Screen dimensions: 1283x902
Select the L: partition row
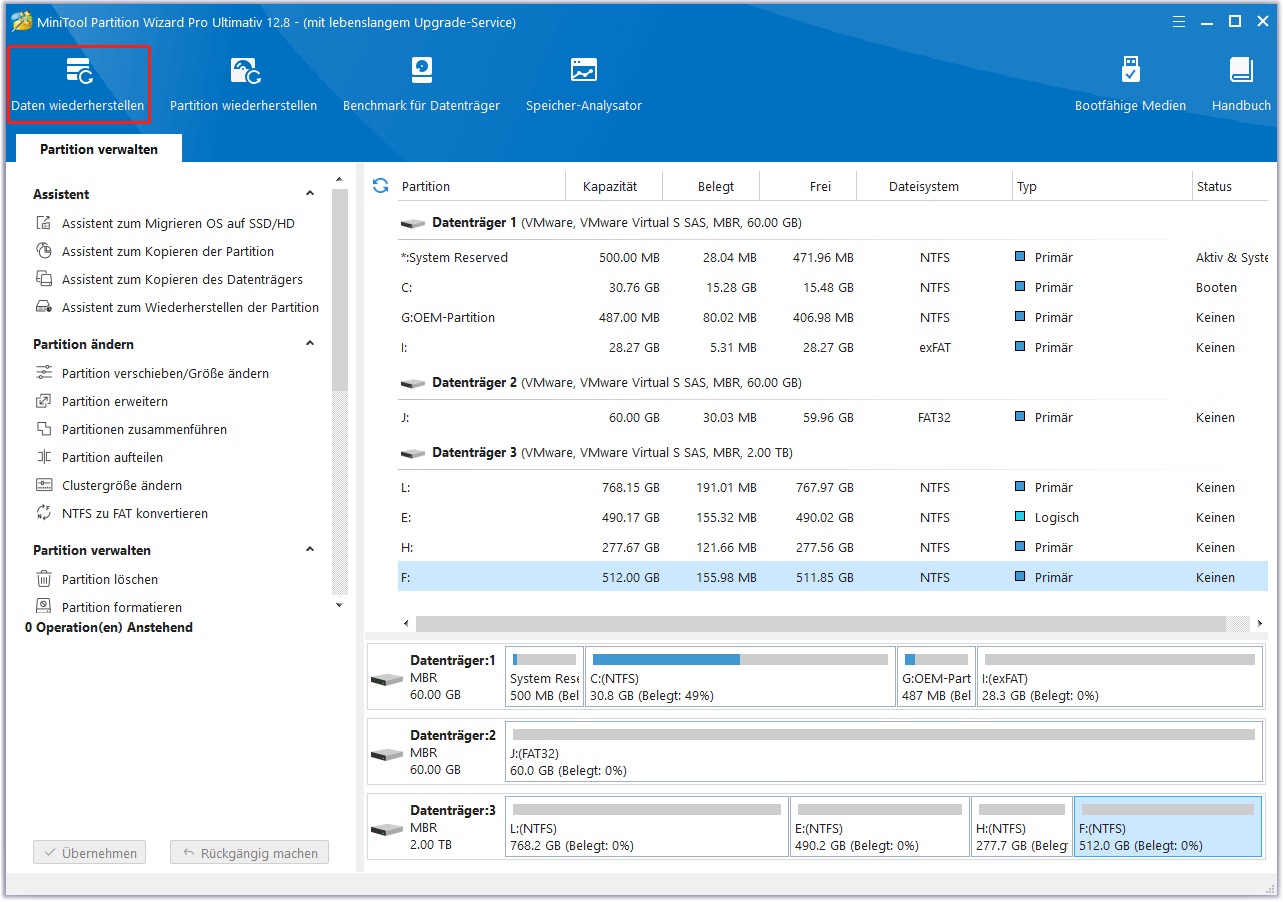pyautogui.click(x=833, y=488)
